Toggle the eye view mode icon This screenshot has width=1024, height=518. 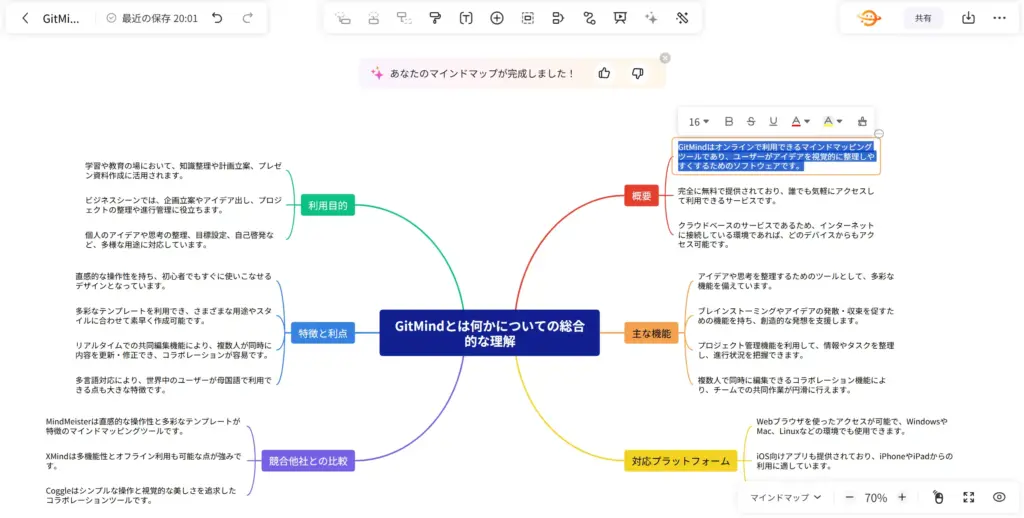(998, 497)
